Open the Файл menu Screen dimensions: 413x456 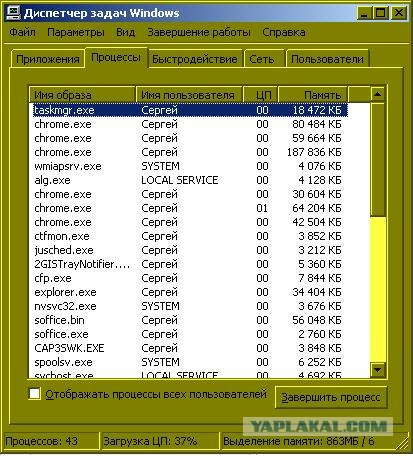[x=22, y=32]
